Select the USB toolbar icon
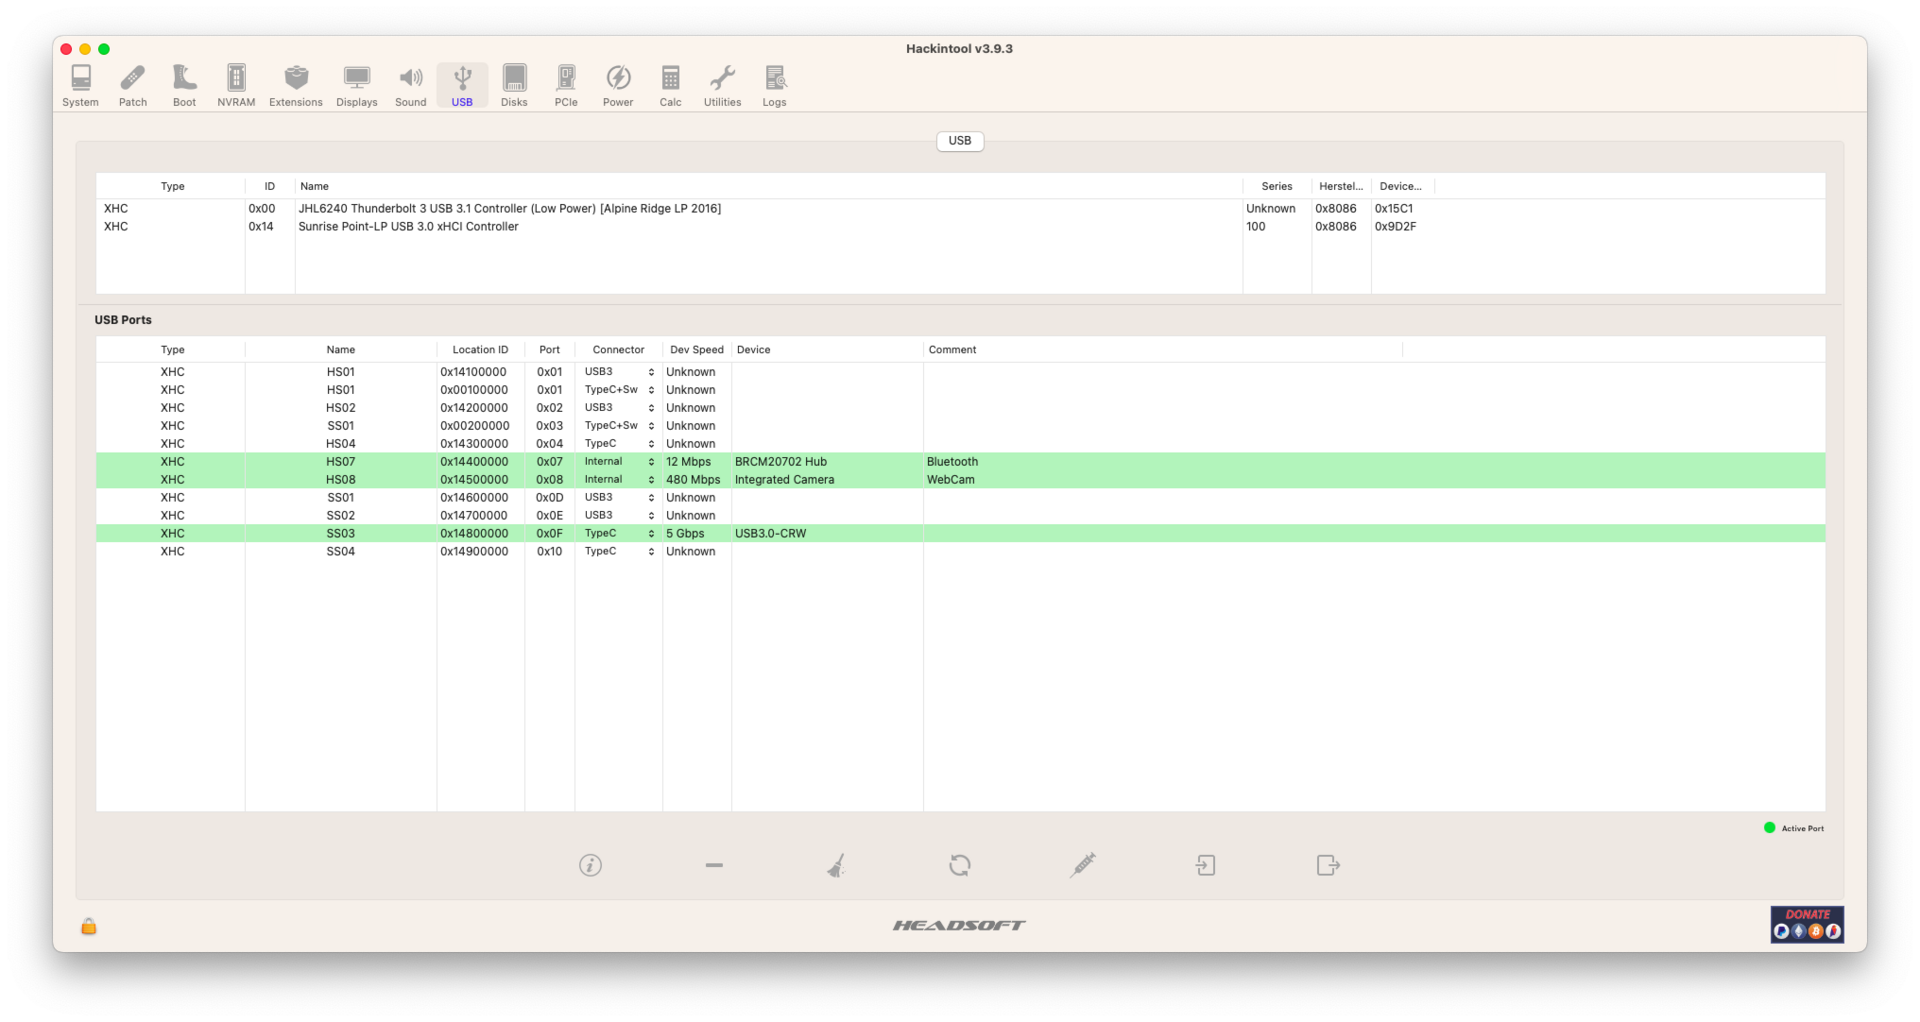The height and width of the screenshot is (1022, 1920). pos(462,86)
